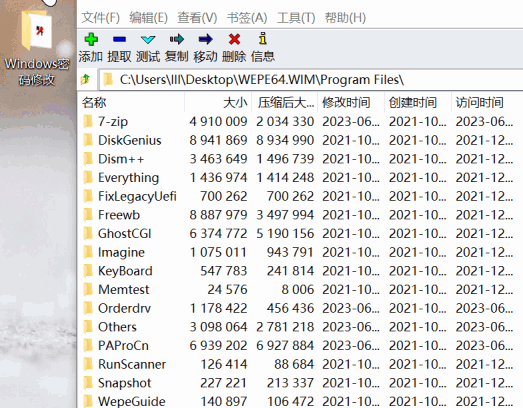Select the Freewb folder icon
Viewport: 523px width, 408px height.
pos(88,215)
